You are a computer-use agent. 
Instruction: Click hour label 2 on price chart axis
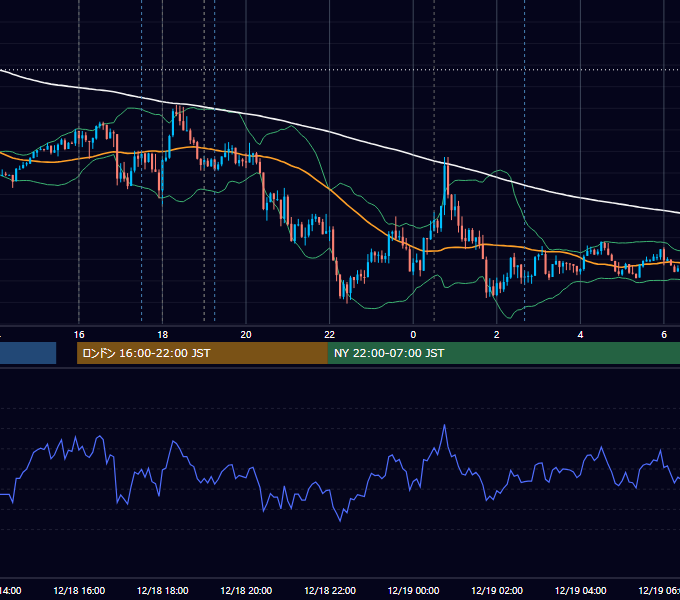[x=497, y=335]
